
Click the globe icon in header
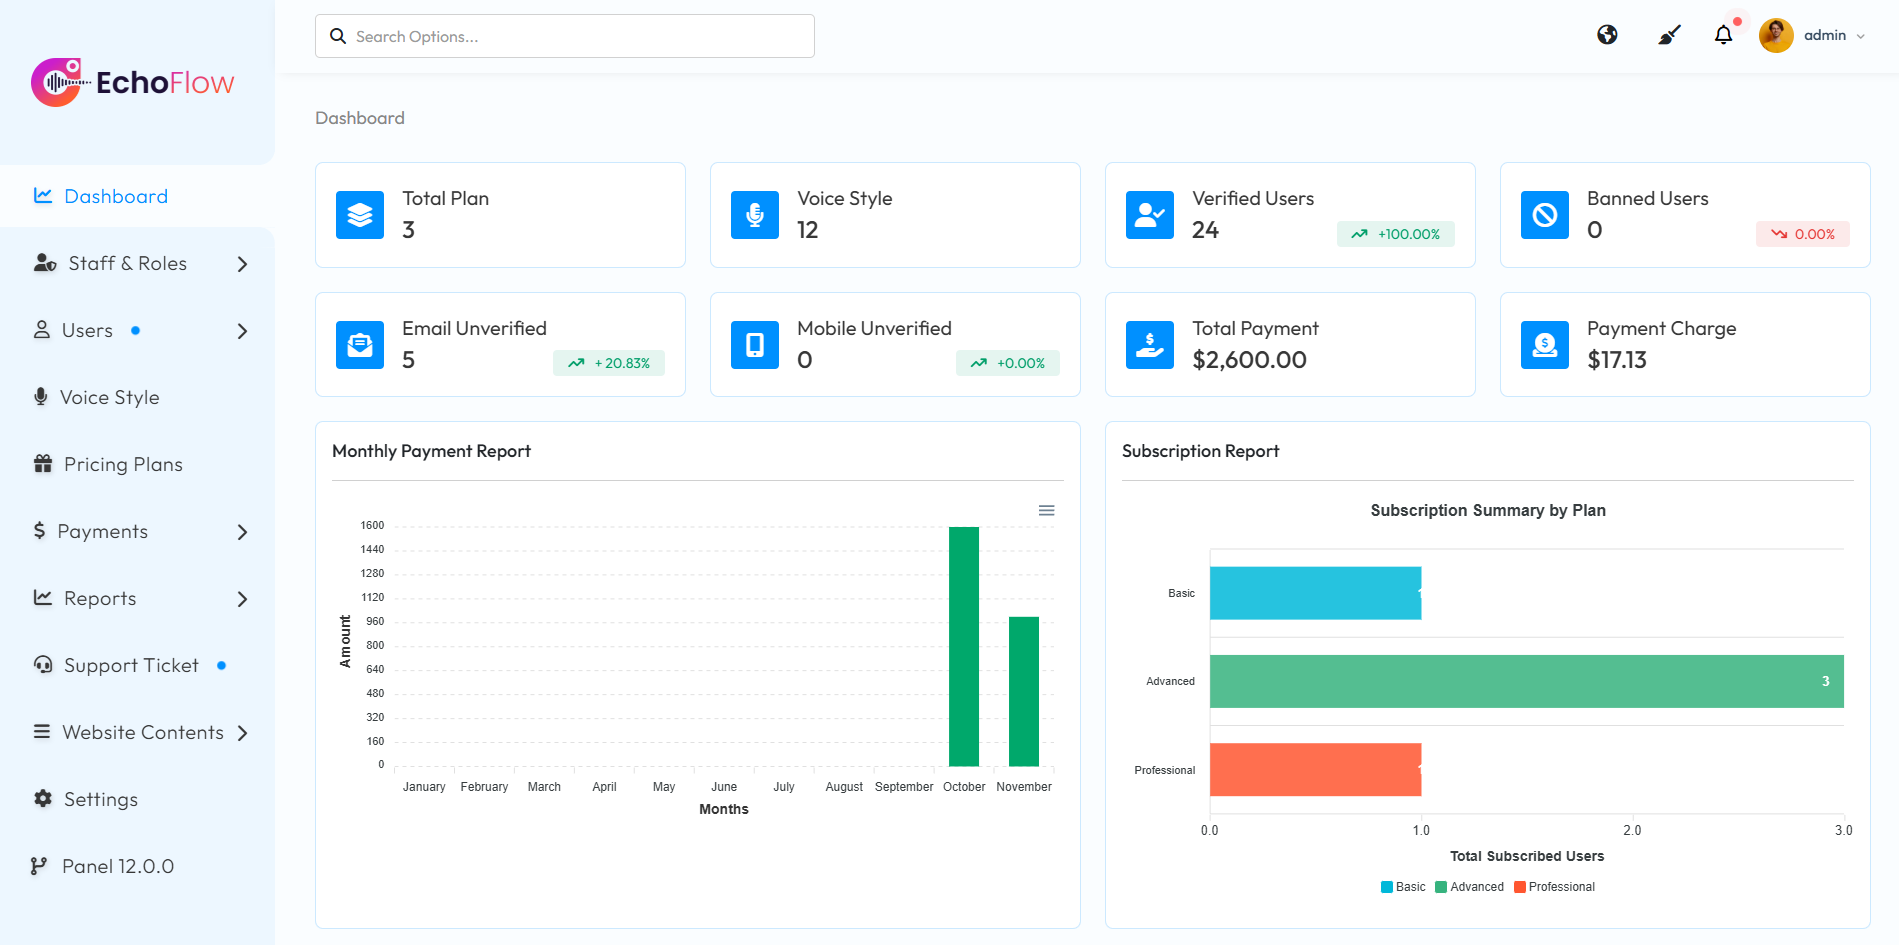tap(1607, 35)
